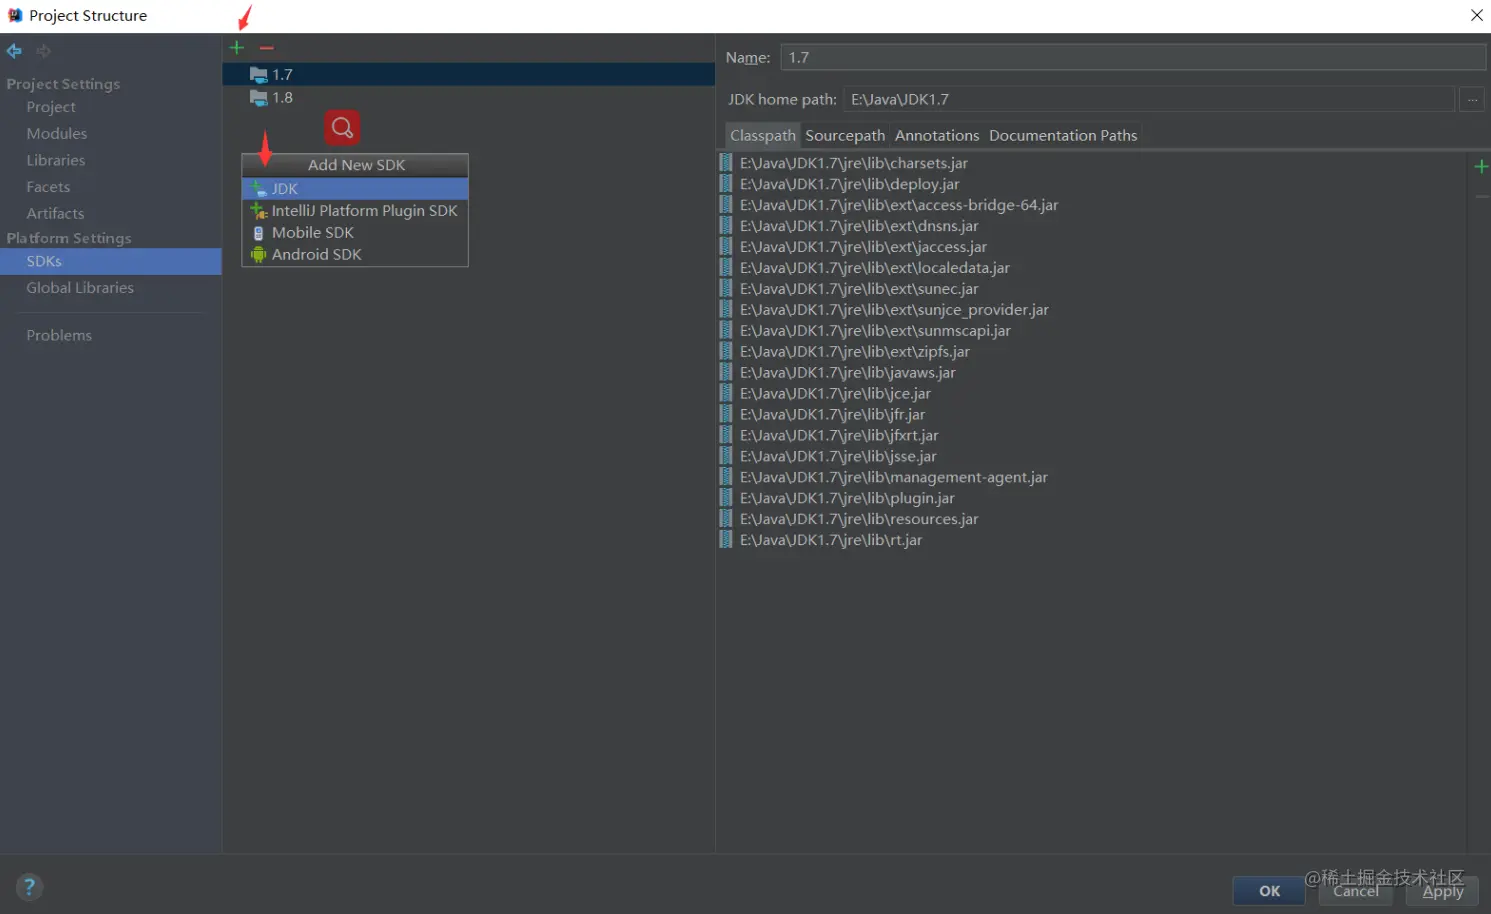The height and width of the screenshot is (914, 1491).
Task: Click the red minus to remove the SDK
Action: pyautogui.click(x=266, y=48)
